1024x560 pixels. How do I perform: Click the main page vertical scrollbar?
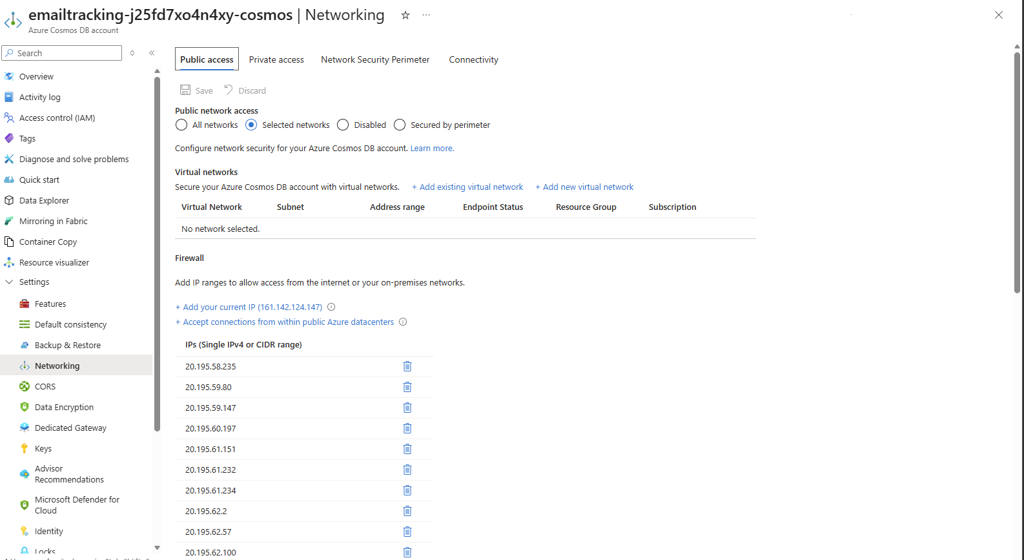pyautogui.click(x=1017, y=173)
